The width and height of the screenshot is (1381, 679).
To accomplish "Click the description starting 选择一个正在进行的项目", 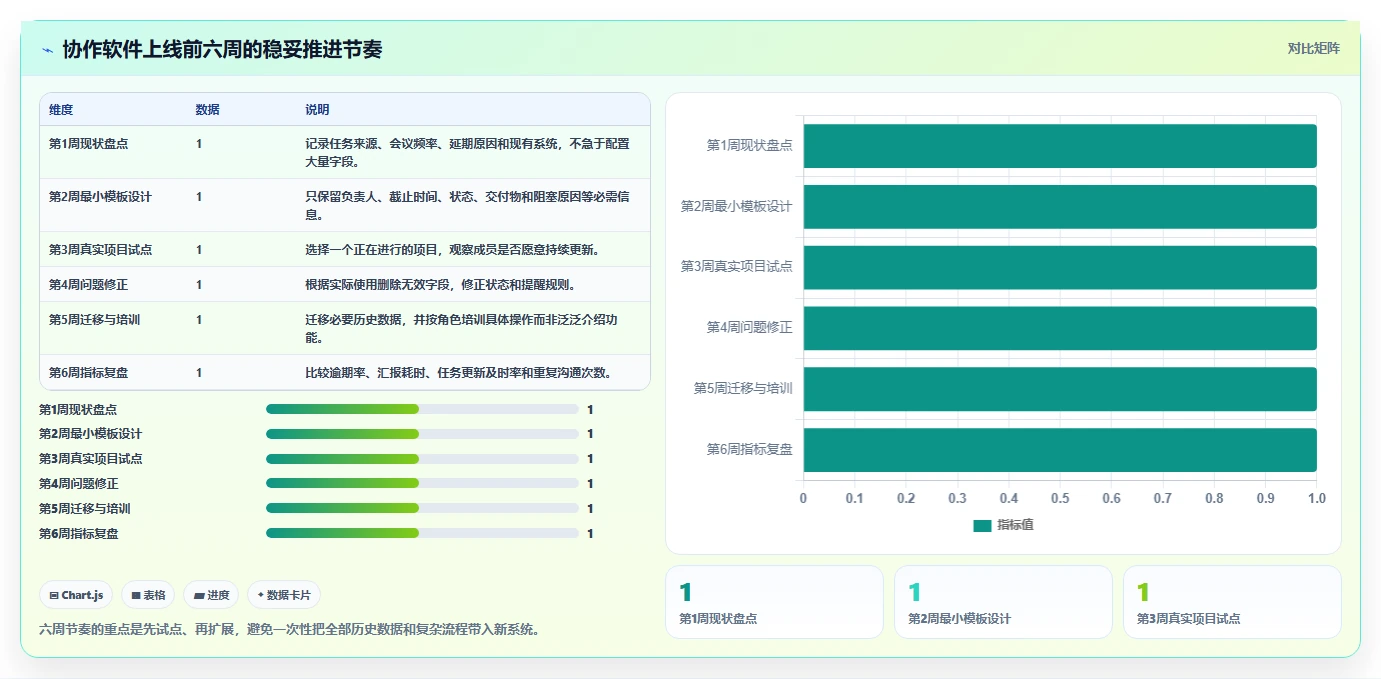I will tap(453, 250).
